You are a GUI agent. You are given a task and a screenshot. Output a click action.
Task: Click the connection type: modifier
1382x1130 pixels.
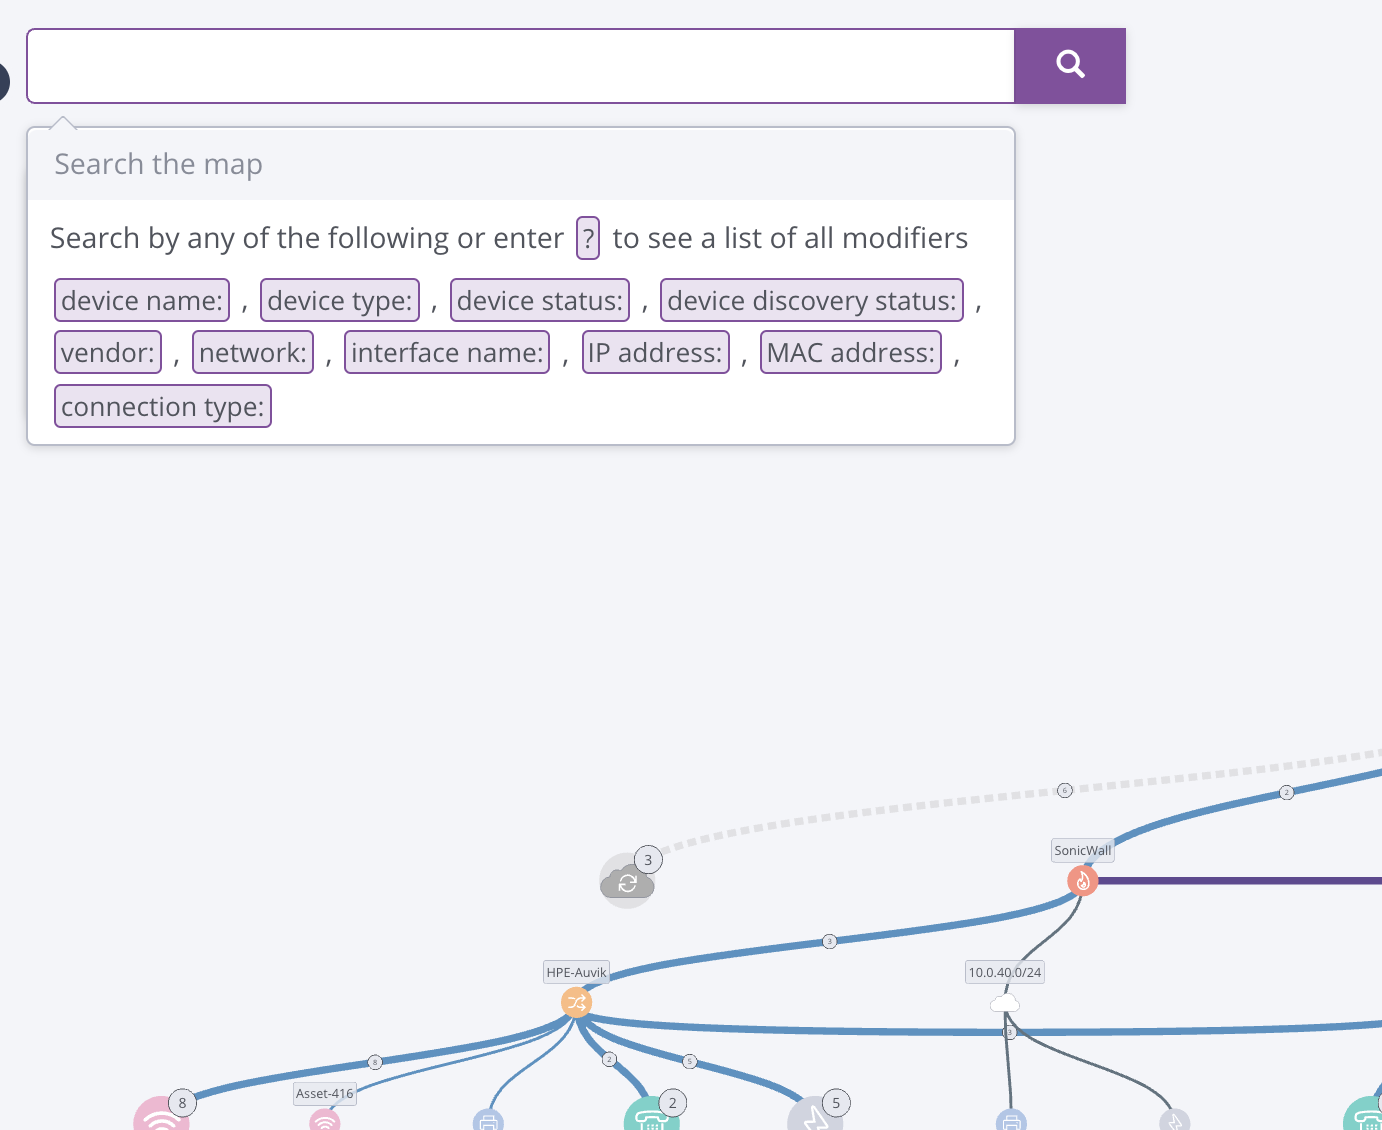coord(162,406)
